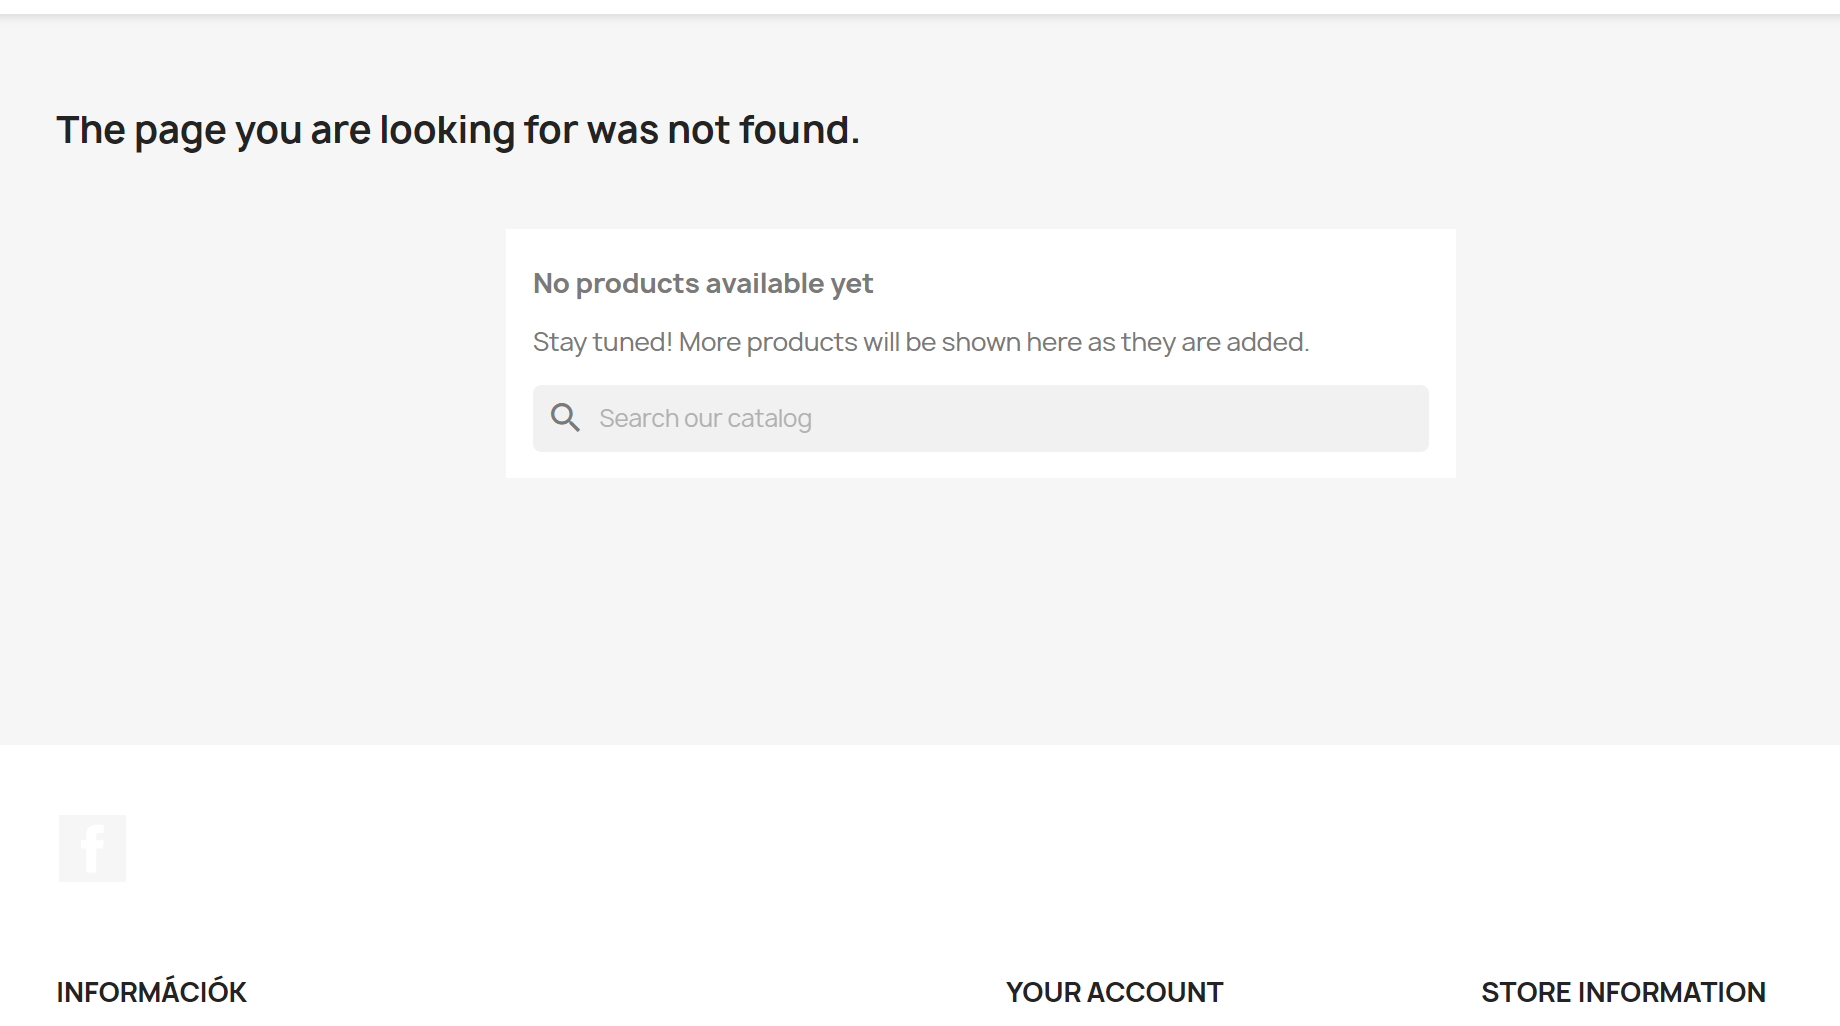Click the 'page was not found' heading
Viewport: 1840px width, 1026px height.
(458, 130)
